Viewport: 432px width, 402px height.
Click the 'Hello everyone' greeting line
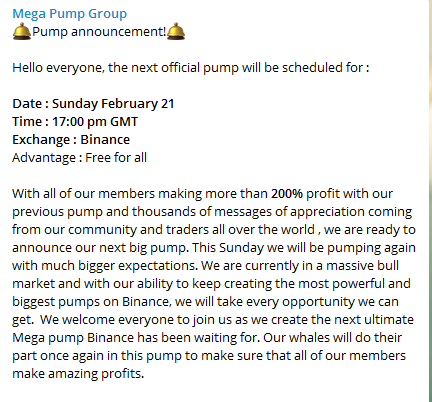(191, 68)
